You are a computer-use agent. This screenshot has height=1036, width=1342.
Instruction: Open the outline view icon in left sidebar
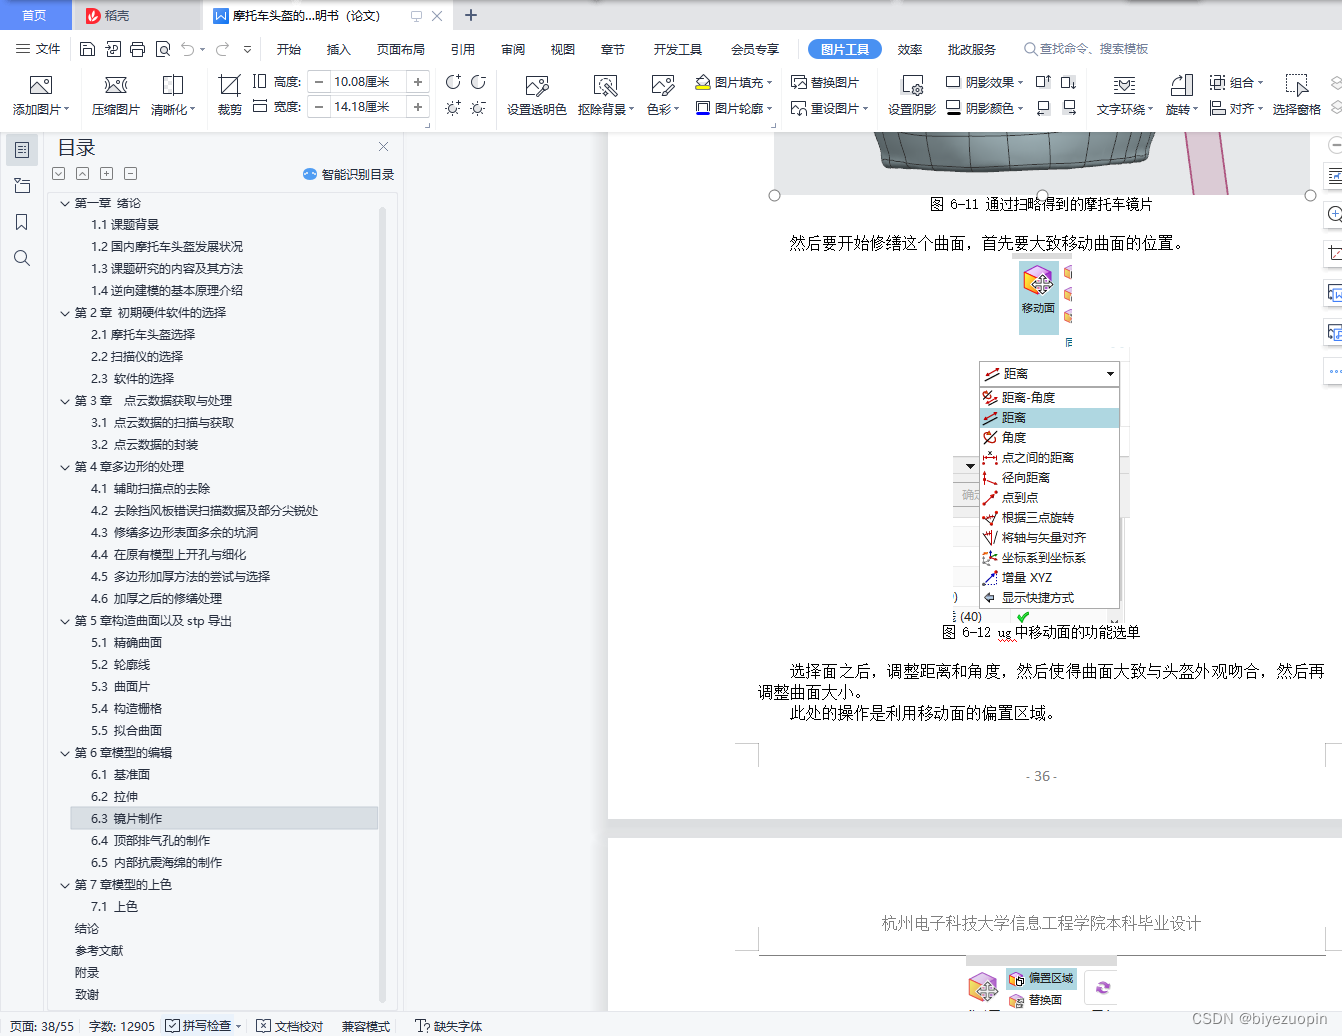(22, 150)
